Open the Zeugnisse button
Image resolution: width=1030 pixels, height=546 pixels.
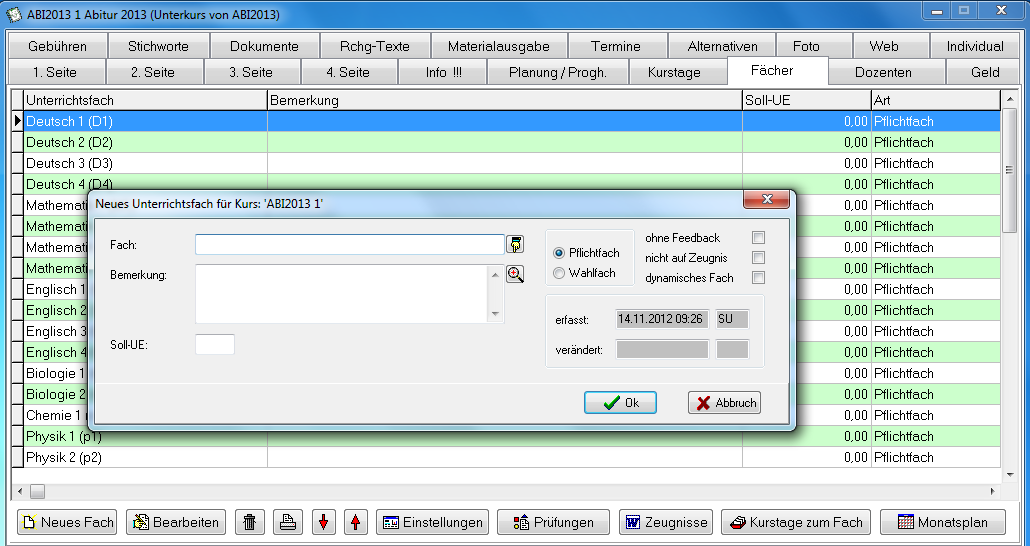[x=666, y=522]
